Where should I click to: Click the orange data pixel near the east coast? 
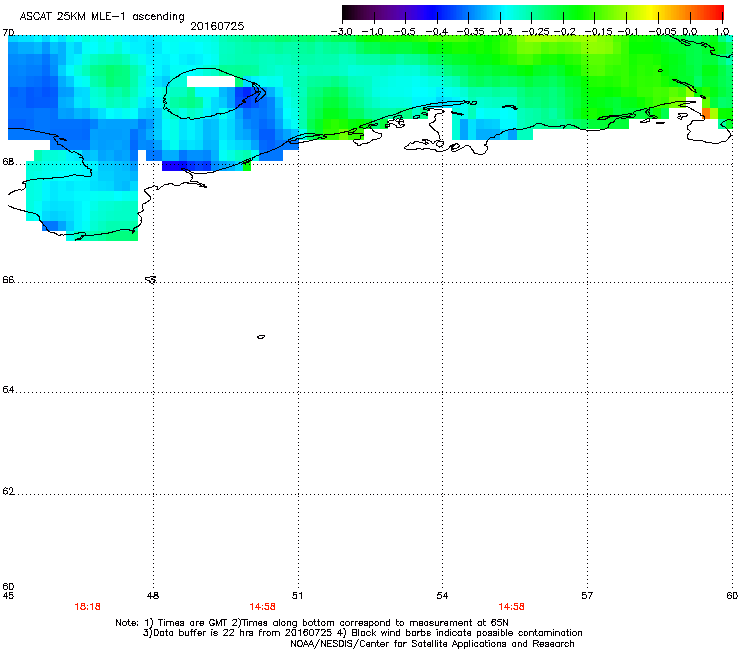coord(706,113)
